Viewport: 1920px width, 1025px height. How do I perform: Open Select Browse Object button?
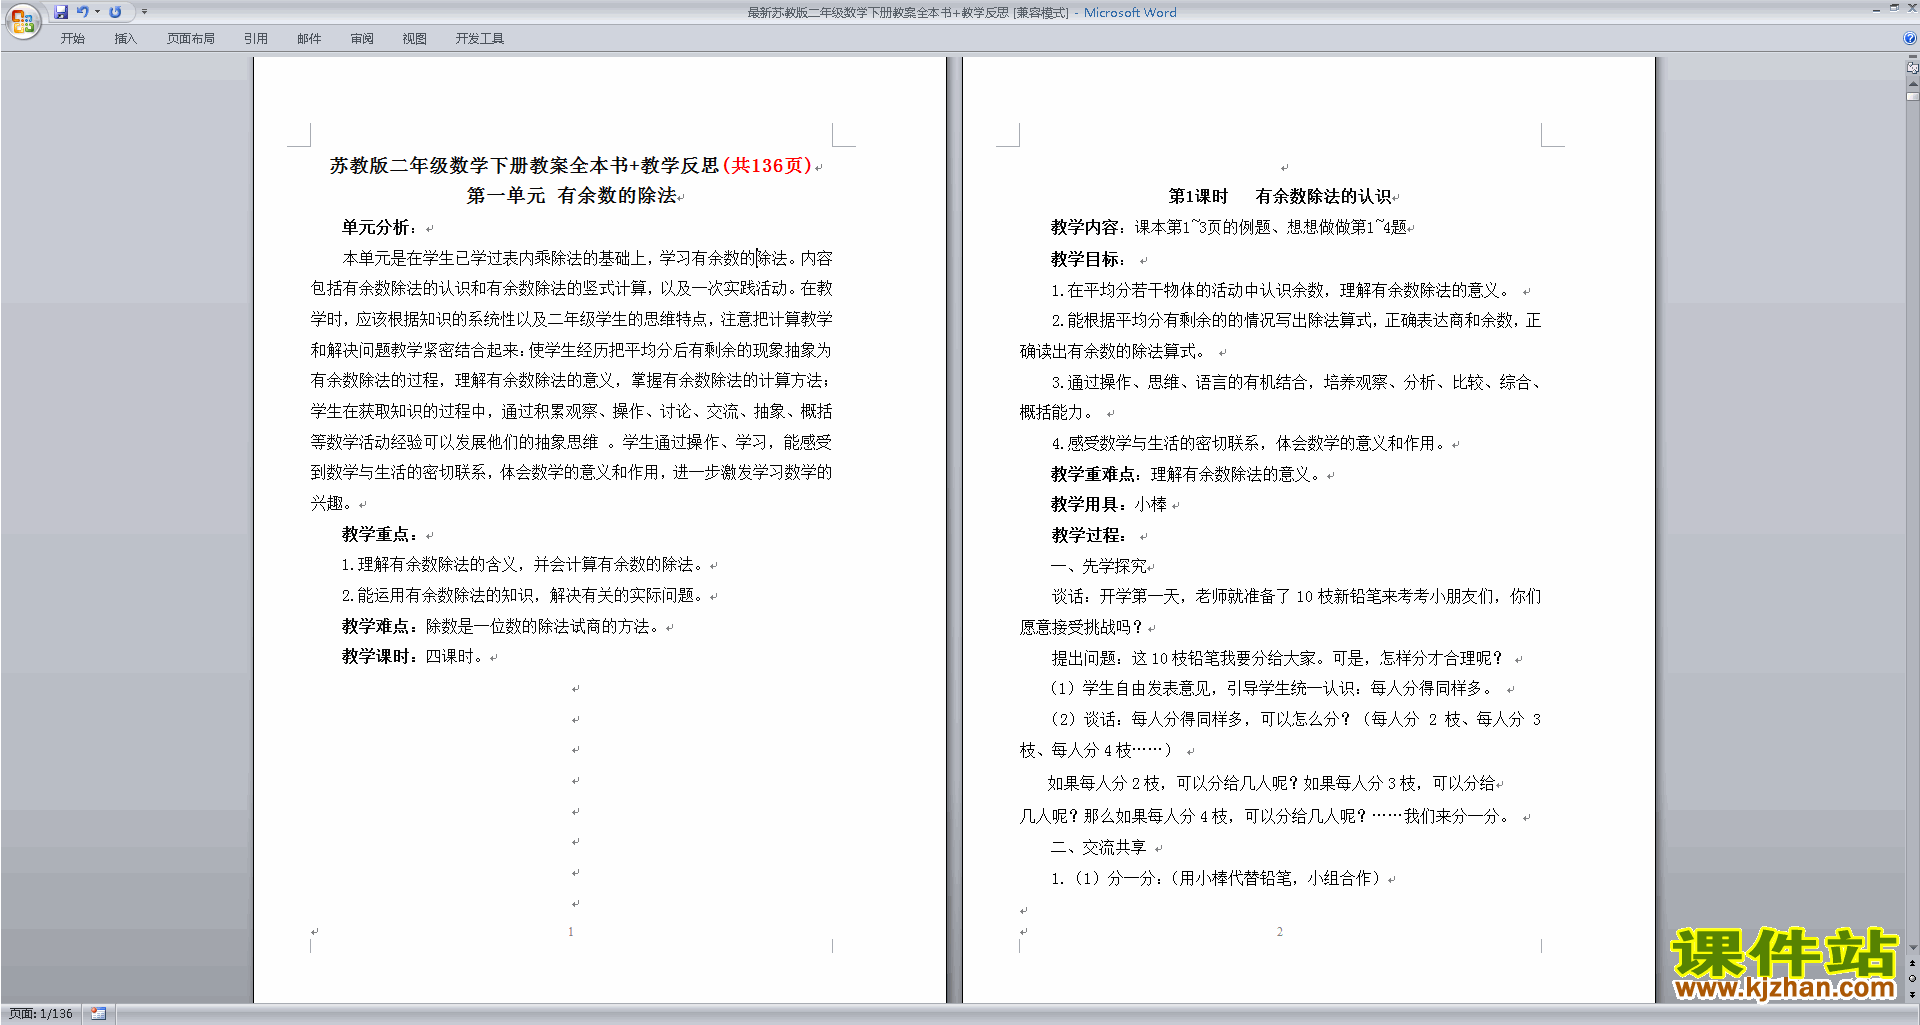click(x=1912, y=979)
